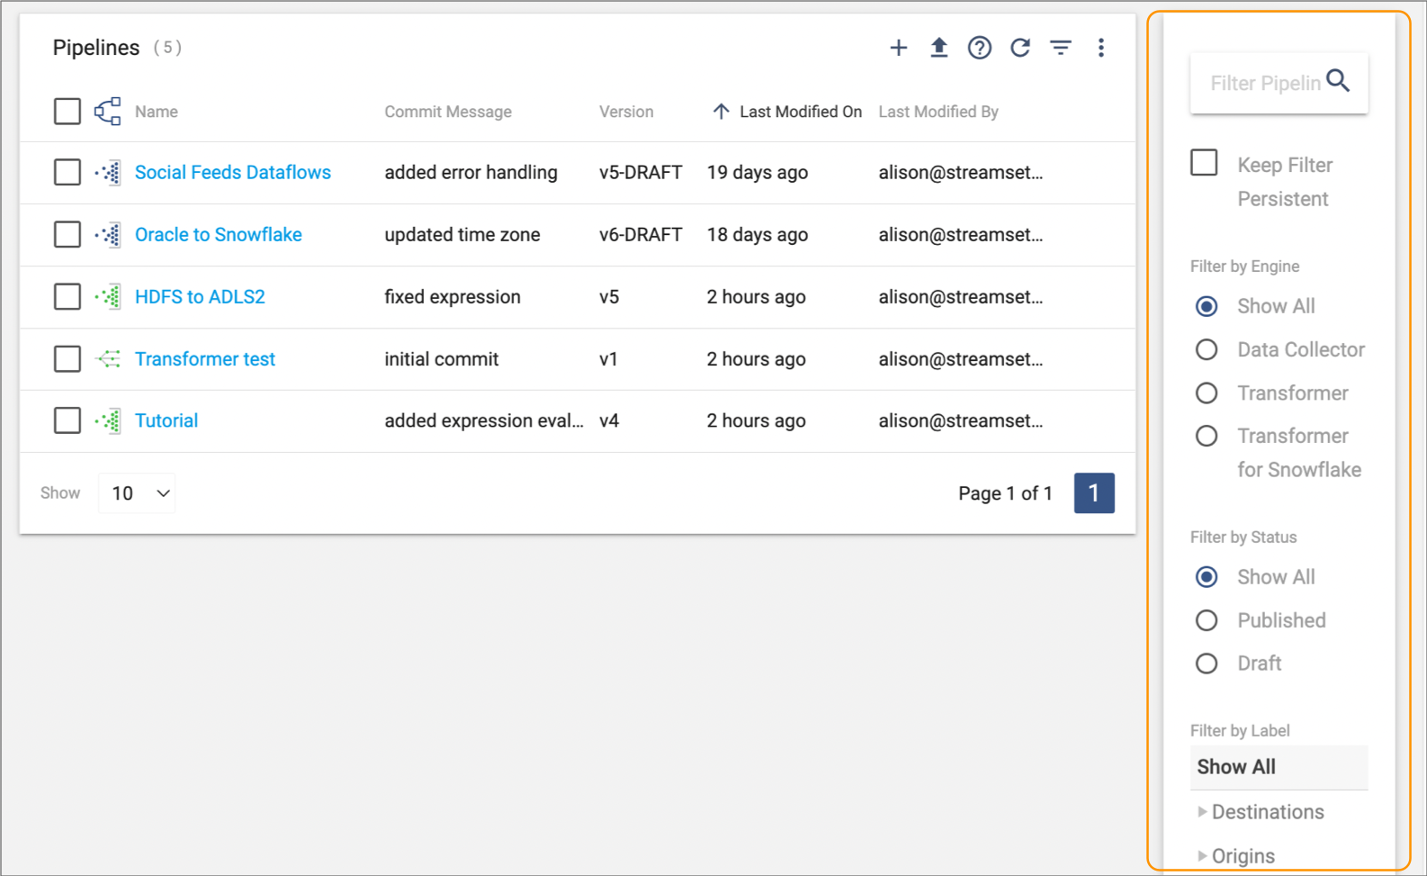Click the 'v4' version cell for Tutorial
Screen dimensions: 1427x876
coord(609,420)
